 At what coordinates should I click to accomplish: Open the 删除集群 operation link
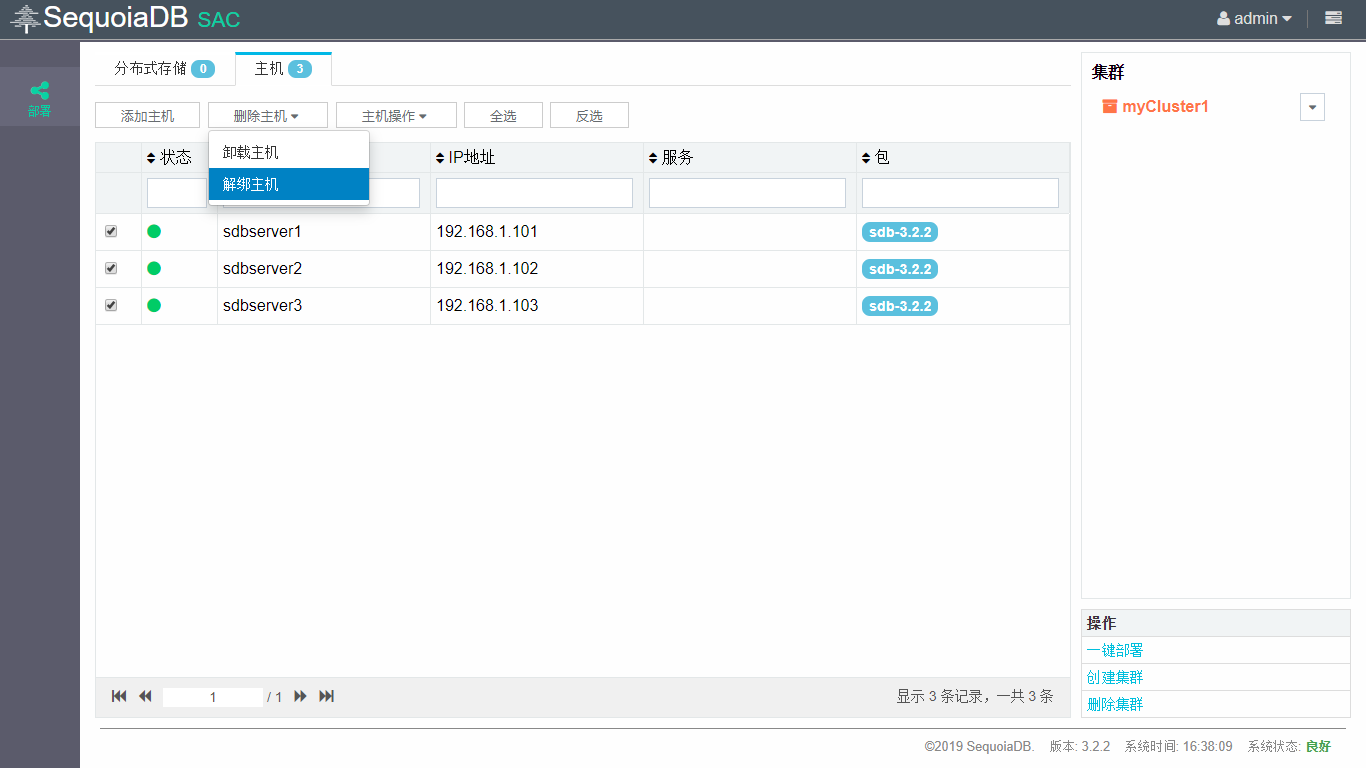click(1115, 704)
